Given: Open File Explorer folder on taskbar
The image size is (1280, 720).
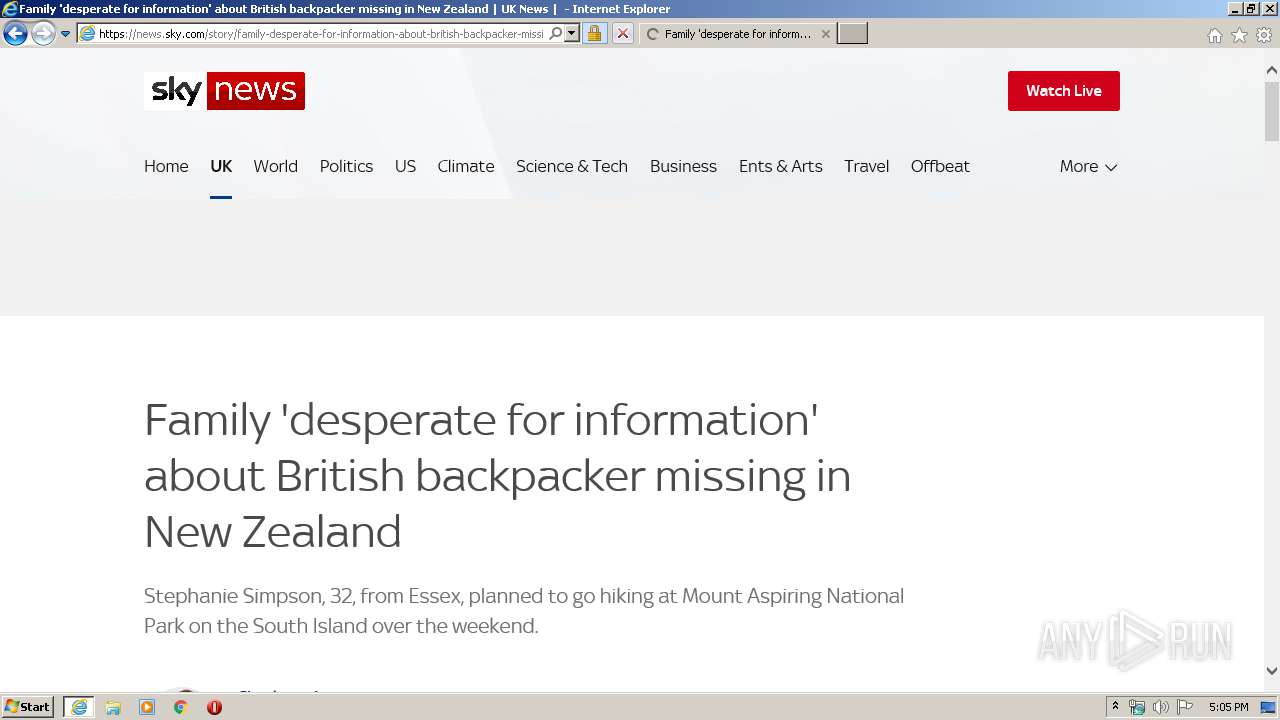Looking at the screenshot, I should tap(113, 707).
